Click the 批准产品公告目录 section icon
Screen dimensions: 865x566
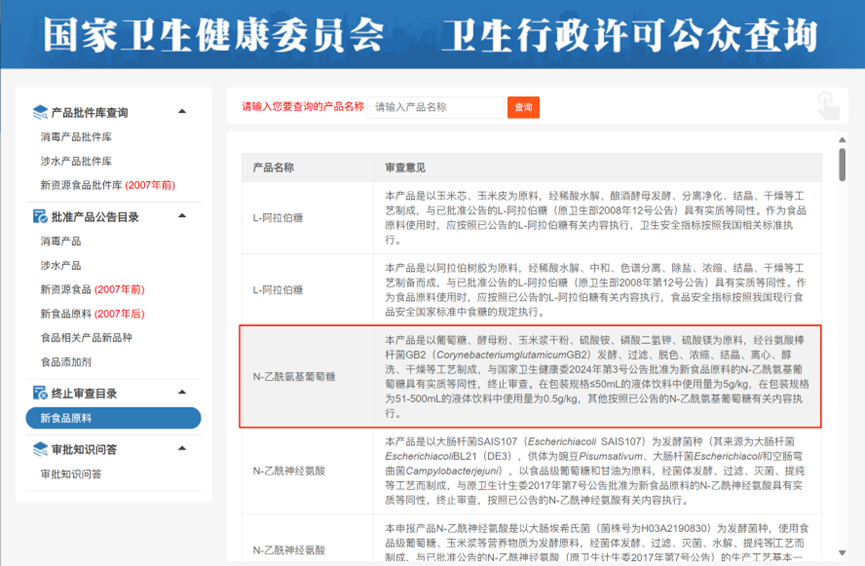[x=40, y=217]
